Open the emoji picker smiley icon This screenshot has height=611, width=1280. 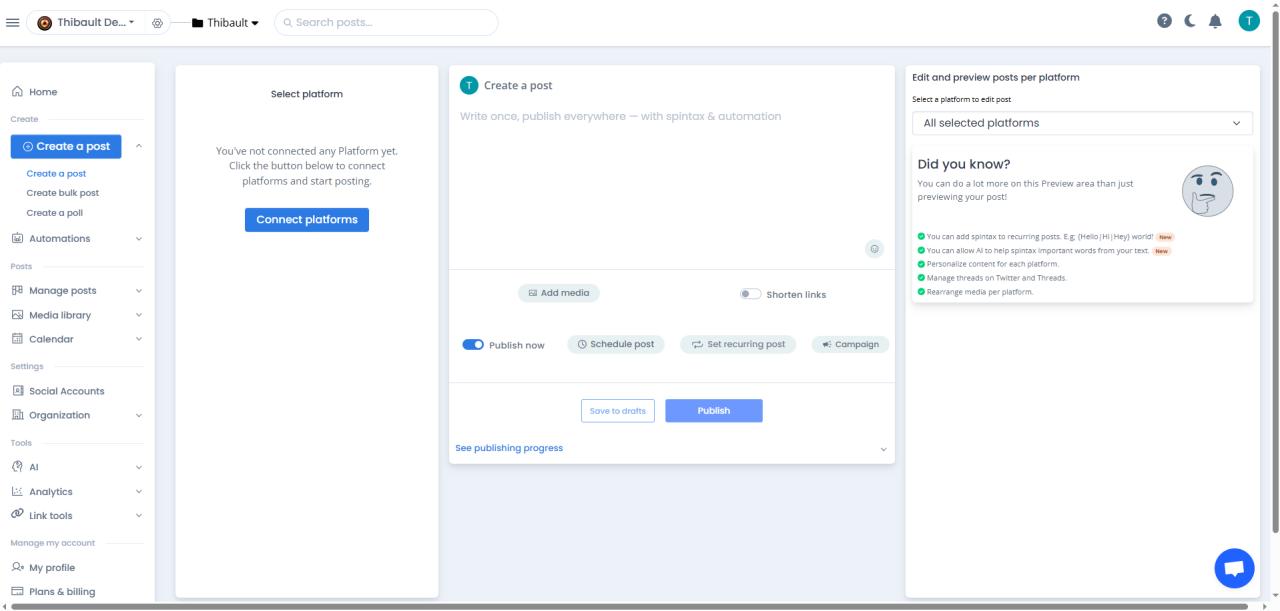pyautogui.click(x=875, y=249)
